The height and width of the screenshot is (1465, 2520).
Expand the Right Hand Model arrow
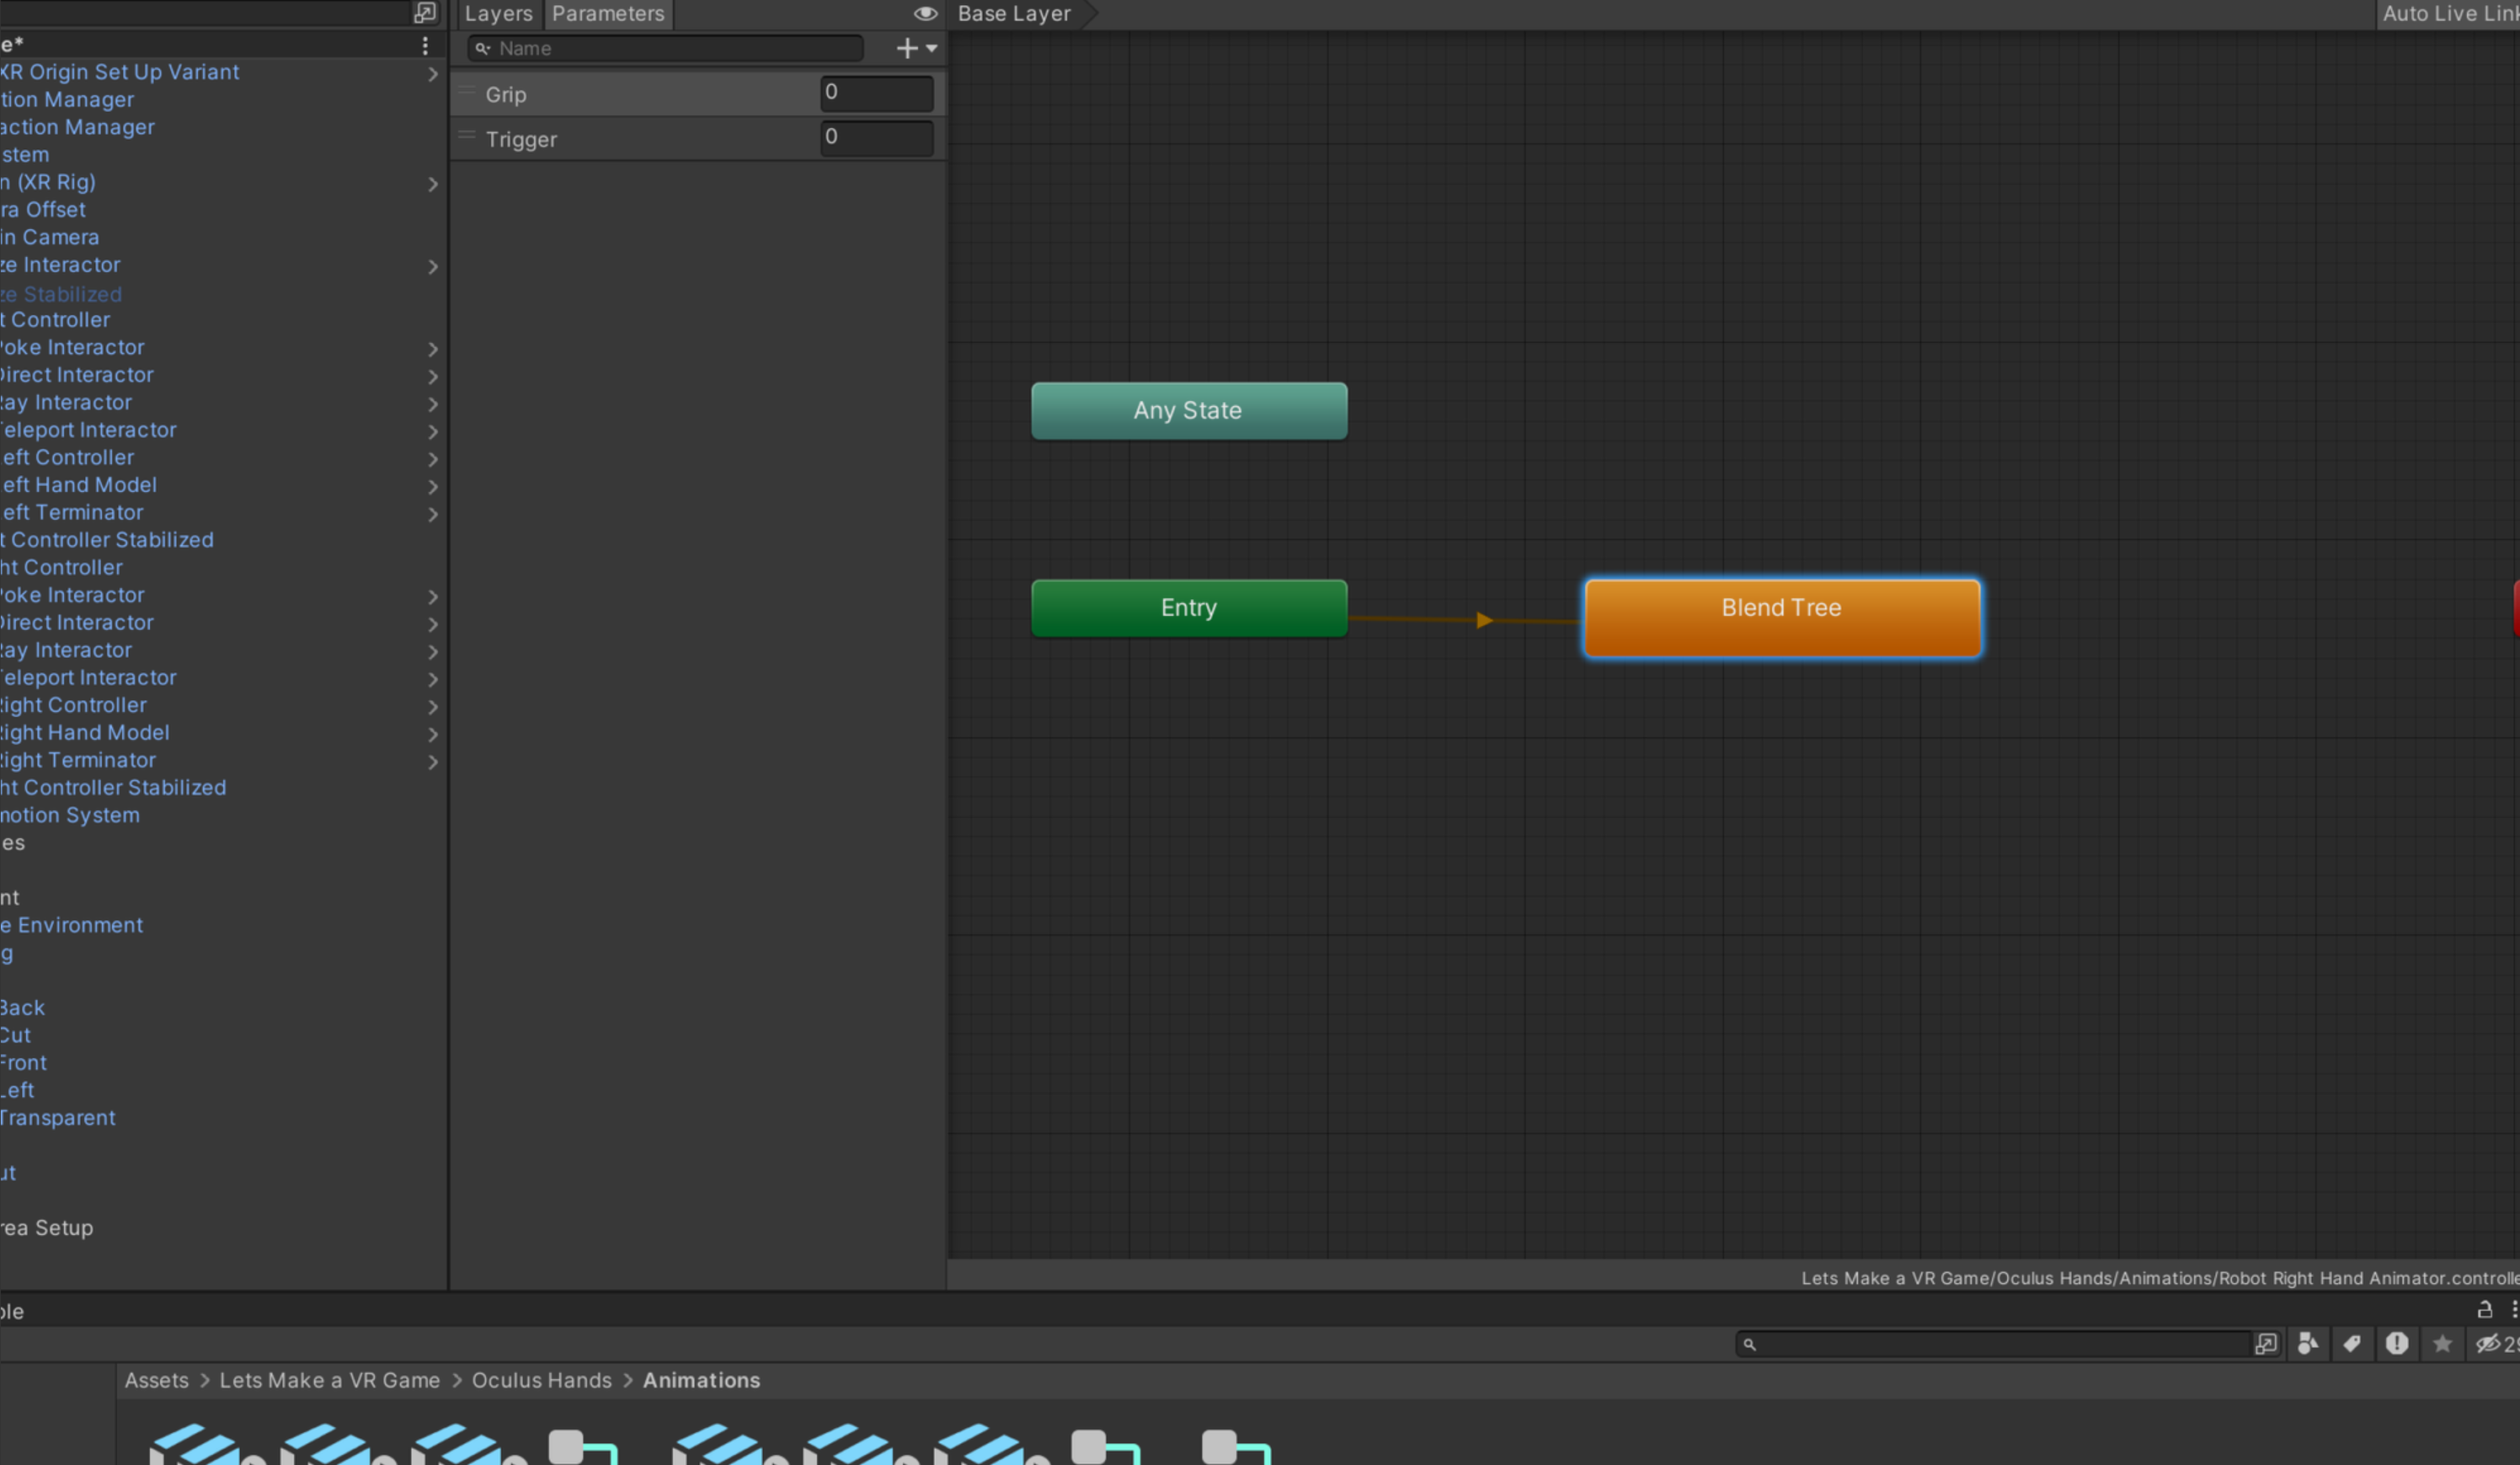pyautogui.click(x=433, y=735)
